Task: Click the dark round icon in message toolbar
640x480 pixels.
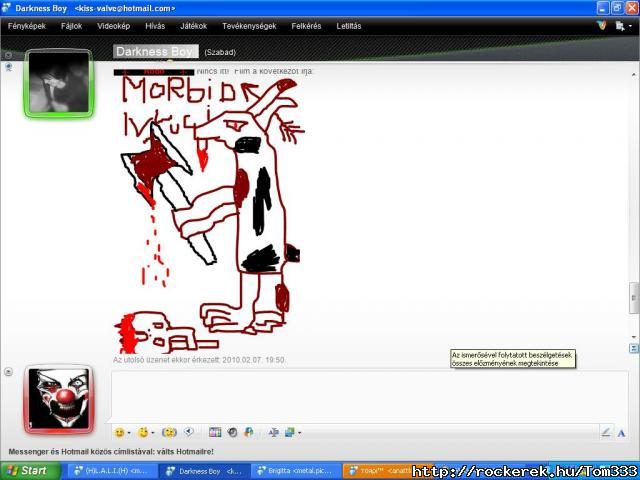Action: 233,432
